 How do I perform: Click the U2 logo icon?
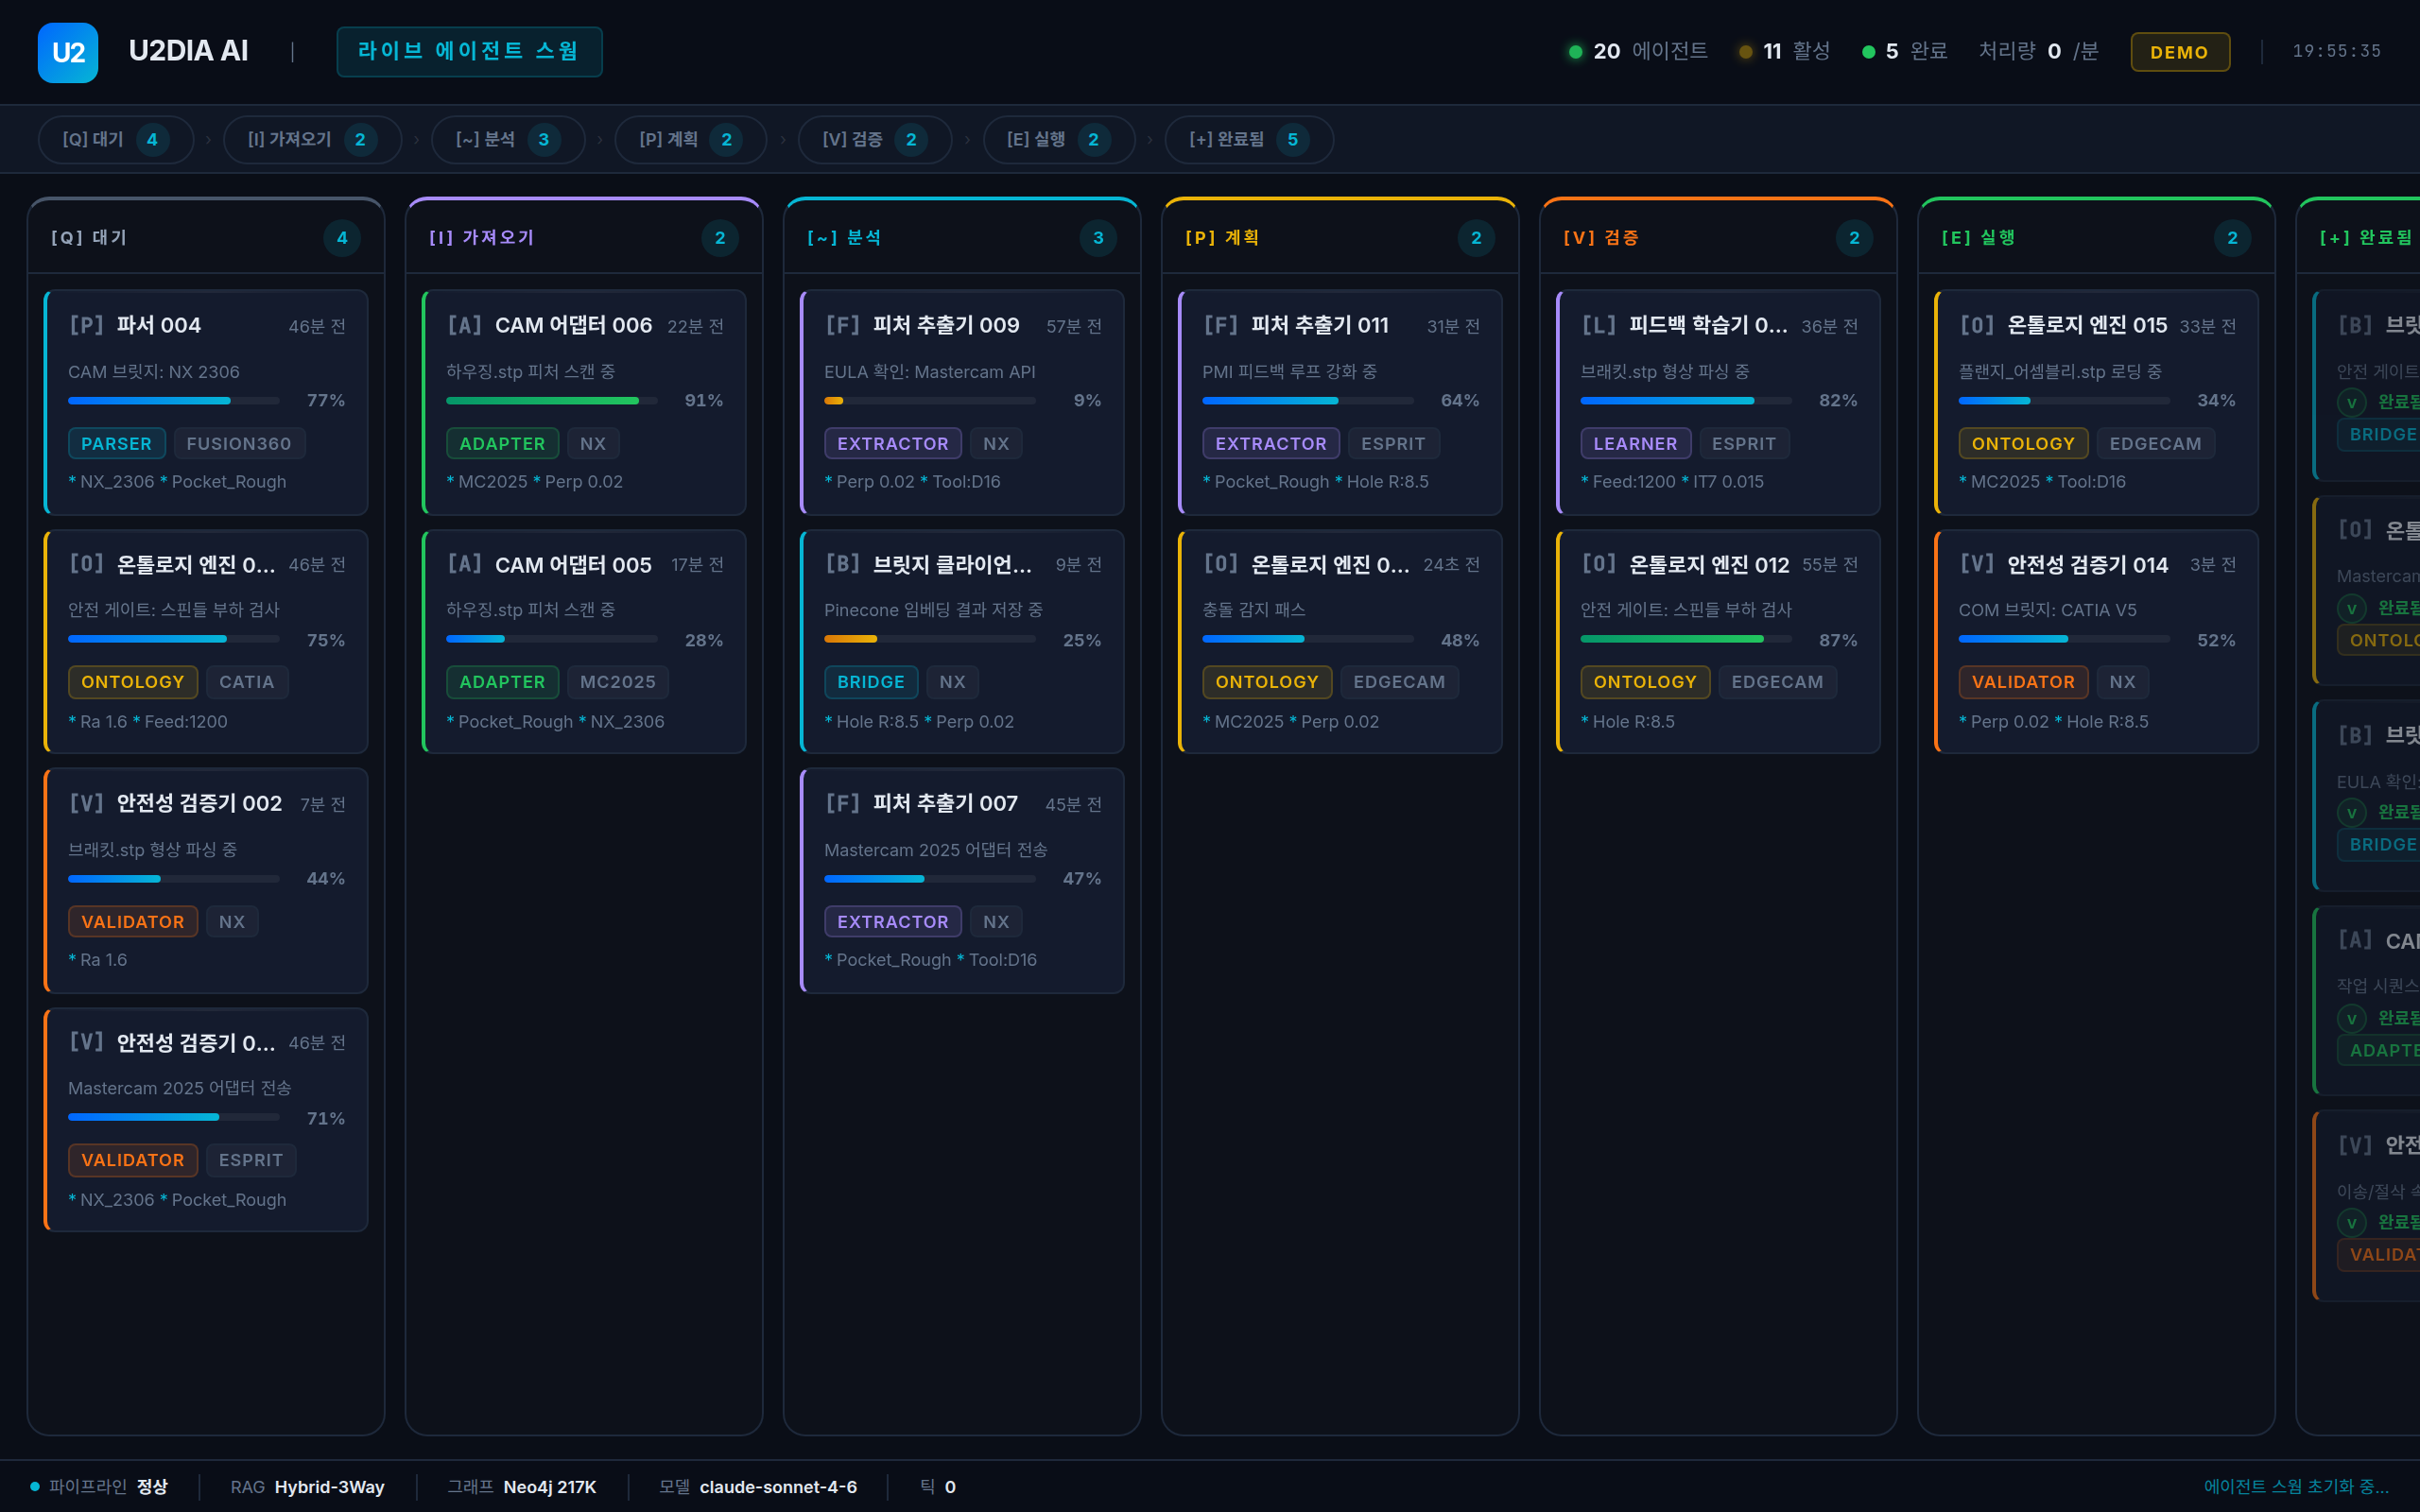[x=68, y=52]
